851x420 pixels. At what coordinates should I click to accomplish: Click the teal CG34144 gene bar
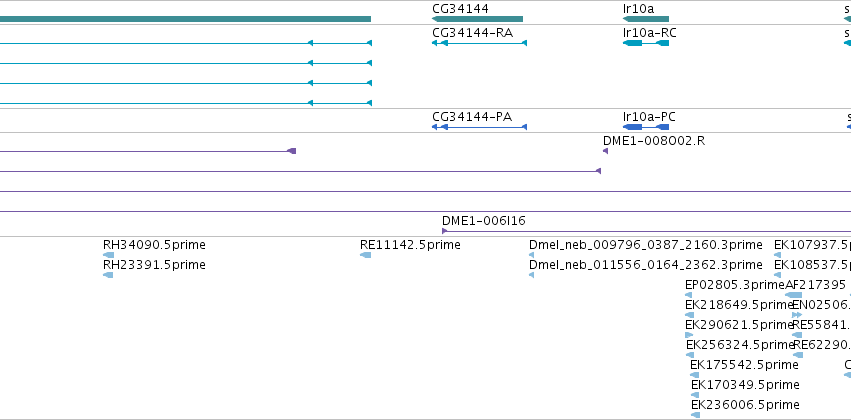click(477, 19)
